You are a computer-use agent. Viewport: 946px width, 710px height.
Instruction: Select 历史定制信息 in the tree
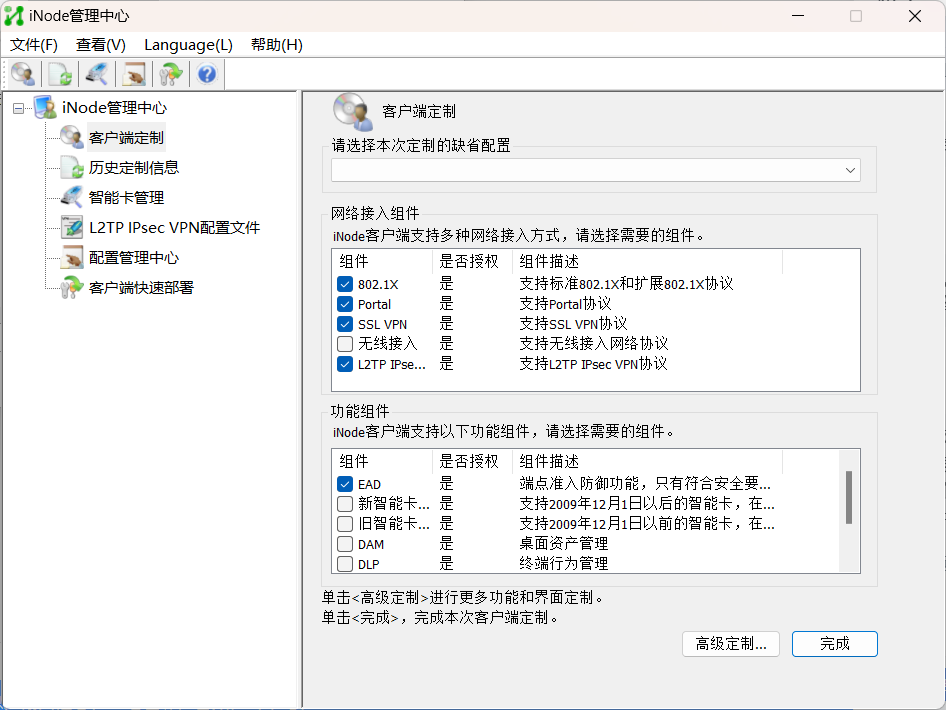coord(134,167)
